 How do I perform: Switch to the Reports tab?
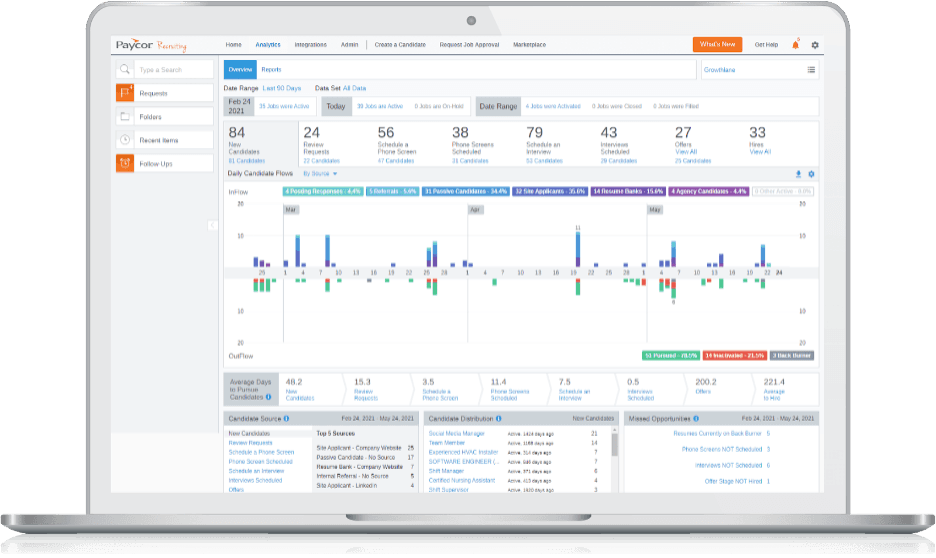(271, 70)
